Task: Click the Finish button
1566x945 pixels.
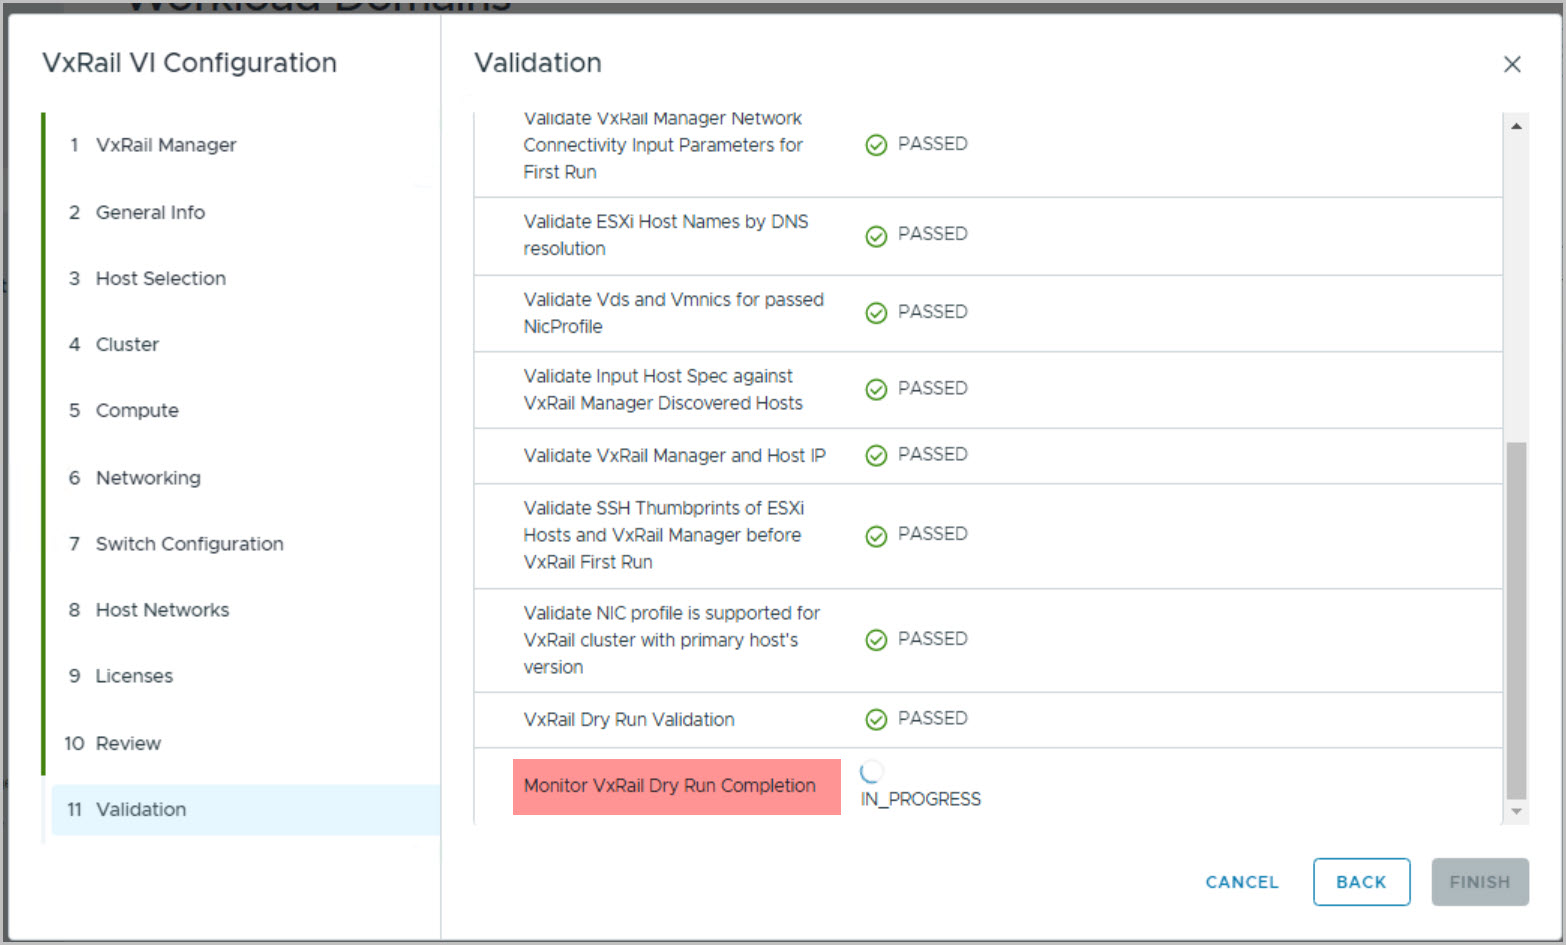Action: coord(1479,882)
